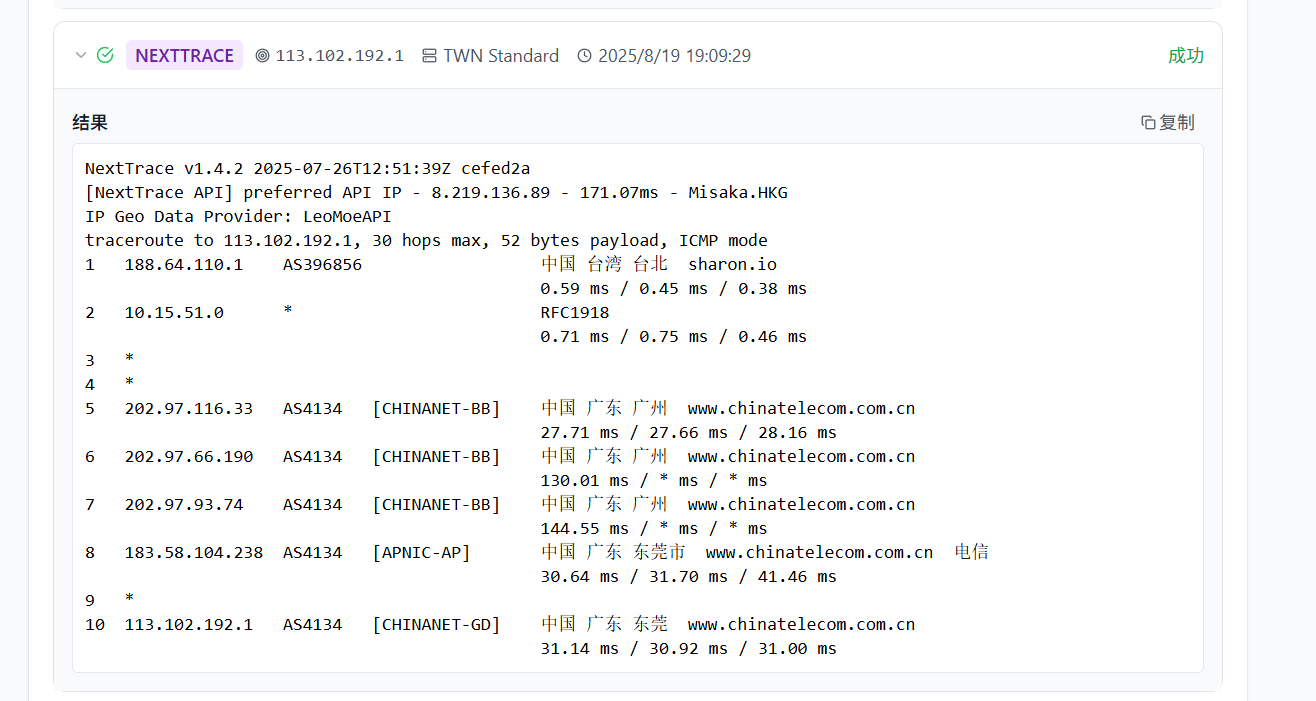Click hop 8 IP address 183.58.104.238
This screenshot has height=701, width=1316.
point(193,552)
